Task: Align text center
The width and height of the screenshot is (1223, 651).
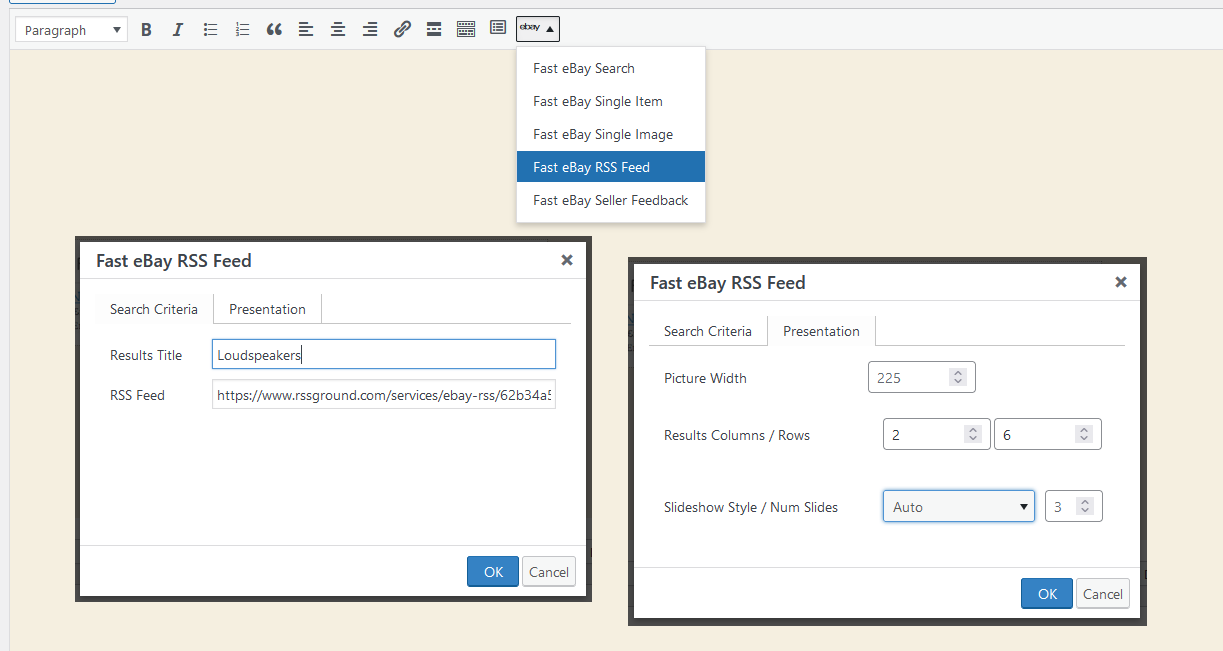Action: click(338, 30)
